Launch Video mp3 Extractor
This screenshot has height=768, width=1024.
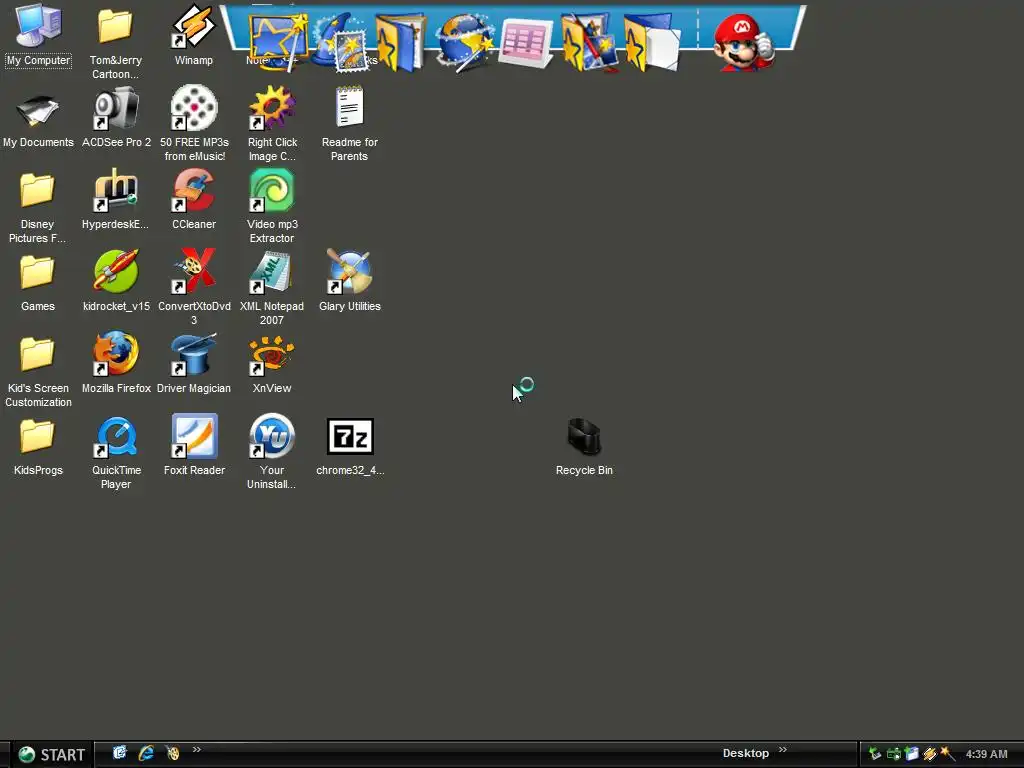tap(272, 206)
